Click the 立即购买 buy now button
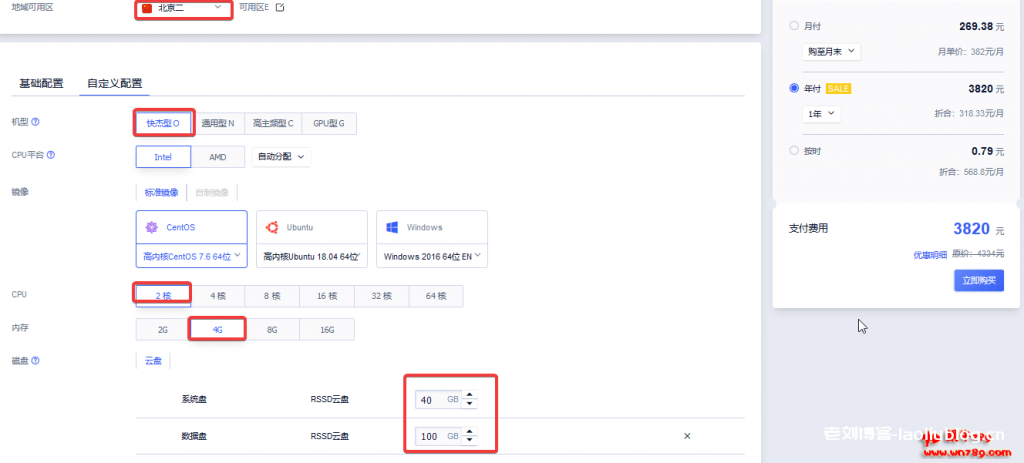The height and width of the screenshot is (463, 1024). click(978, 280)
